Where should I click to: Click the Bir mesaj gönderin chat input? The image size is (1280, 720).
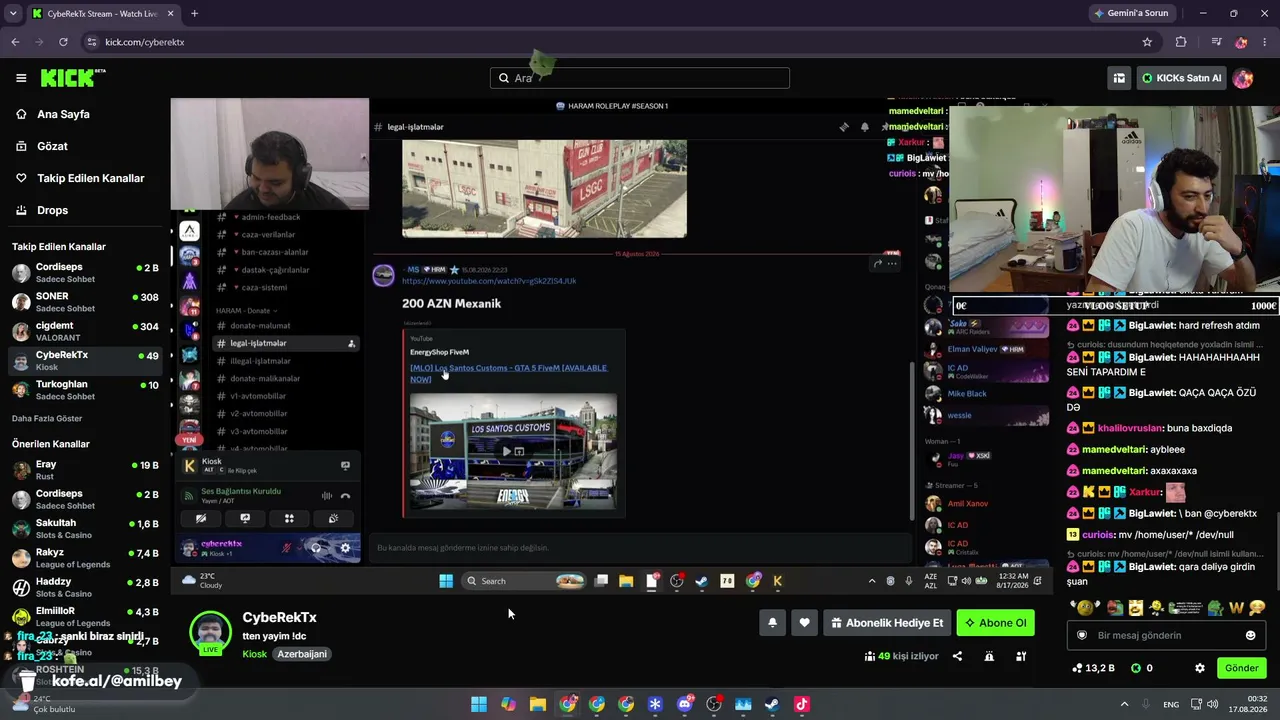[x=1165, y=635]
